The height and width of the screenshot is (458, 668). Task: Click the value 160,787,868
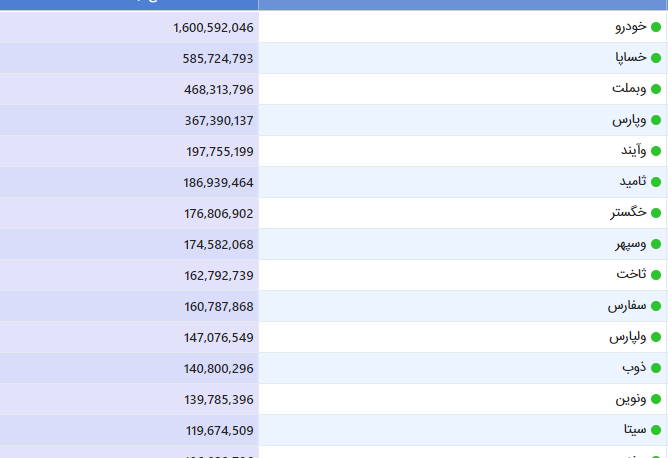click(x=219, y=307)
